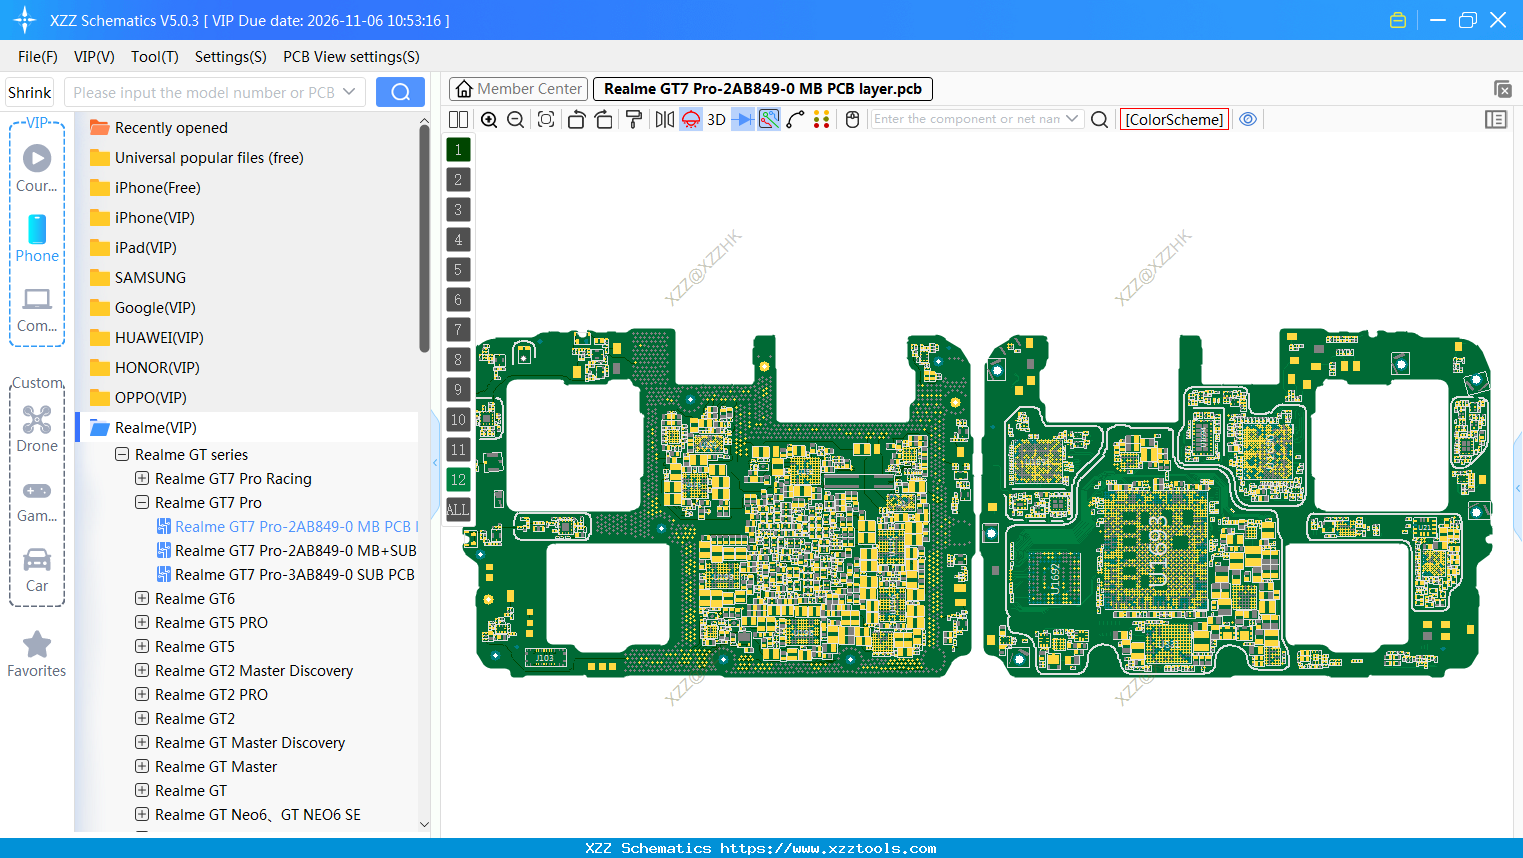
Task: Select the Zoom Out tool
Action: point(514,119)
